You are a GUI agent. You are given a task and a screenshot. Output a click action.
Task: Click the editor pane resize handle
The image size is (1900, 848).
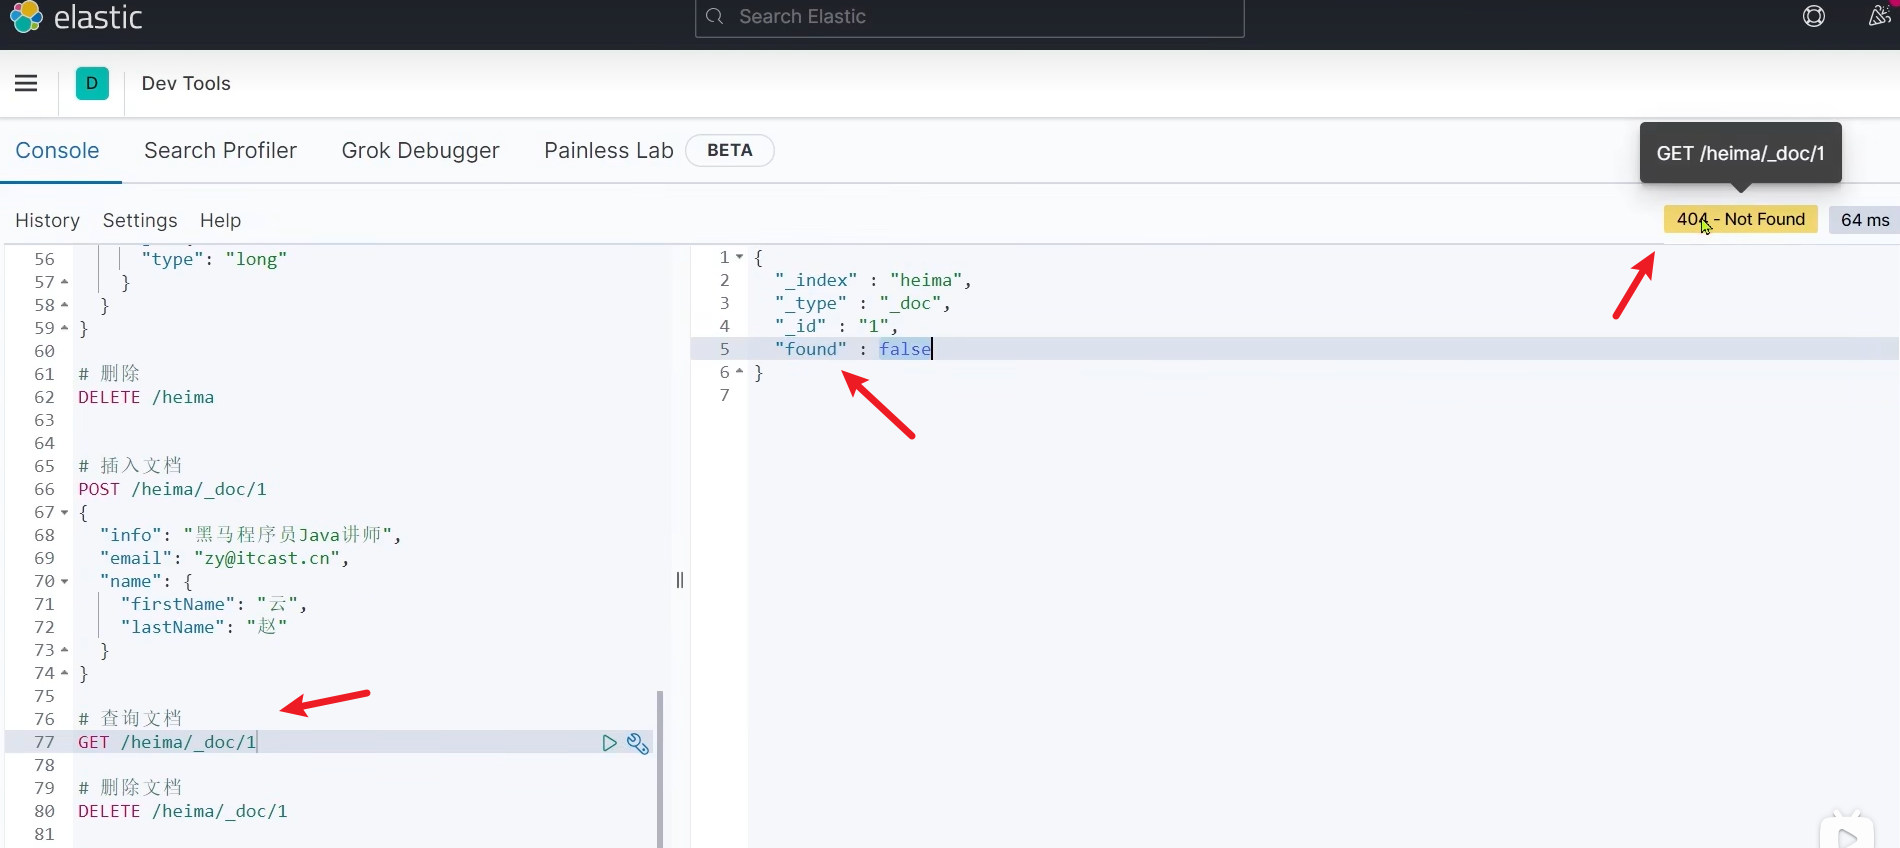(x=680, y=580)
